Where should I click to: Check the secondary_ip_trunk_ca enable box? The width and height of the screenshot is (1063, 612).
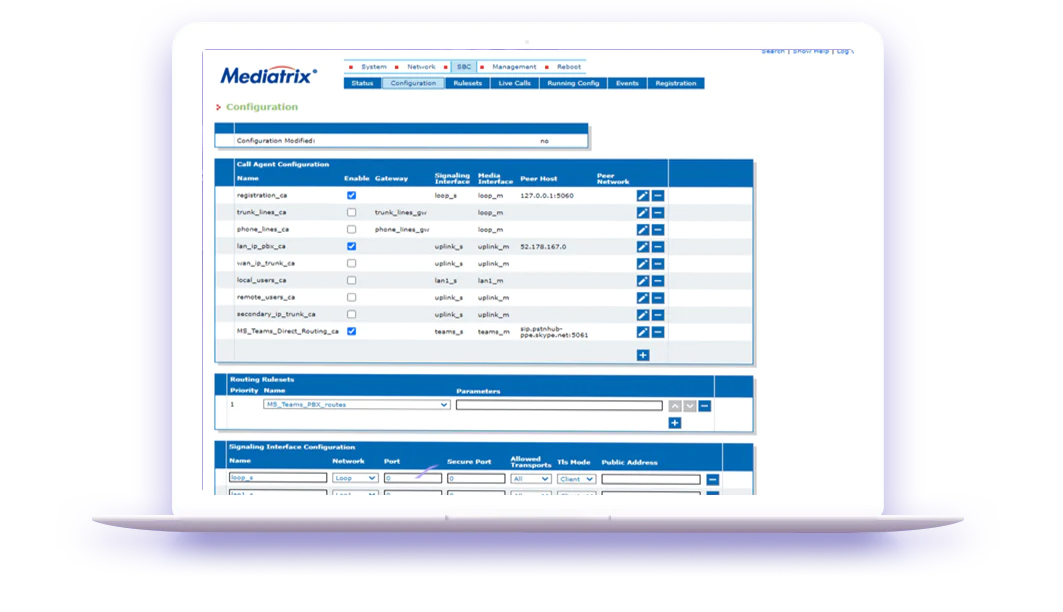[351, 314]
